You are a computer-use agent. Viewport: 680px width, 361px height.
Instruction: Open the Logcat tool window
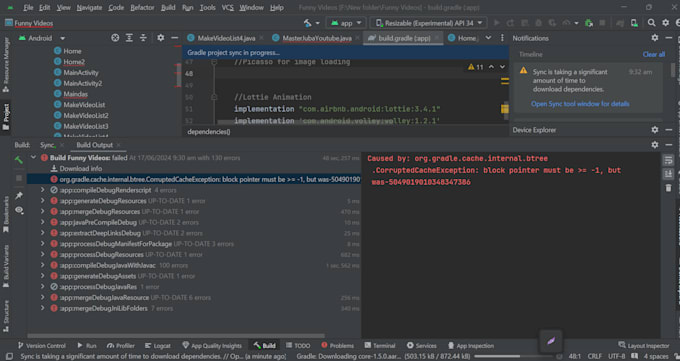click(x=157, y=346)
